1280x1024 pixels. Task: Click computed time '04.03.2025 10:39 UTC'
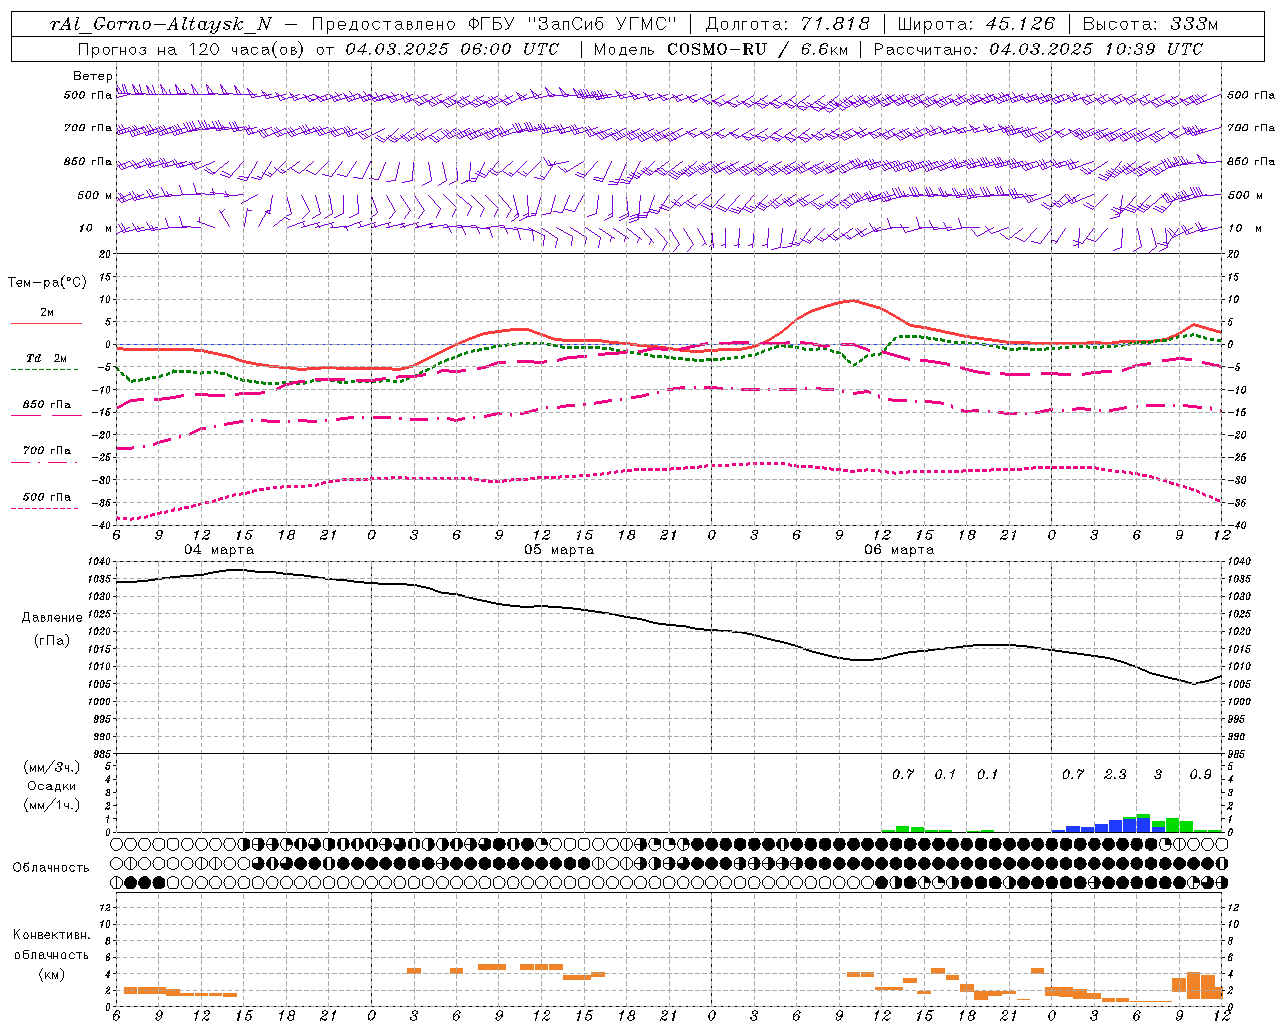coord(1096,49)
